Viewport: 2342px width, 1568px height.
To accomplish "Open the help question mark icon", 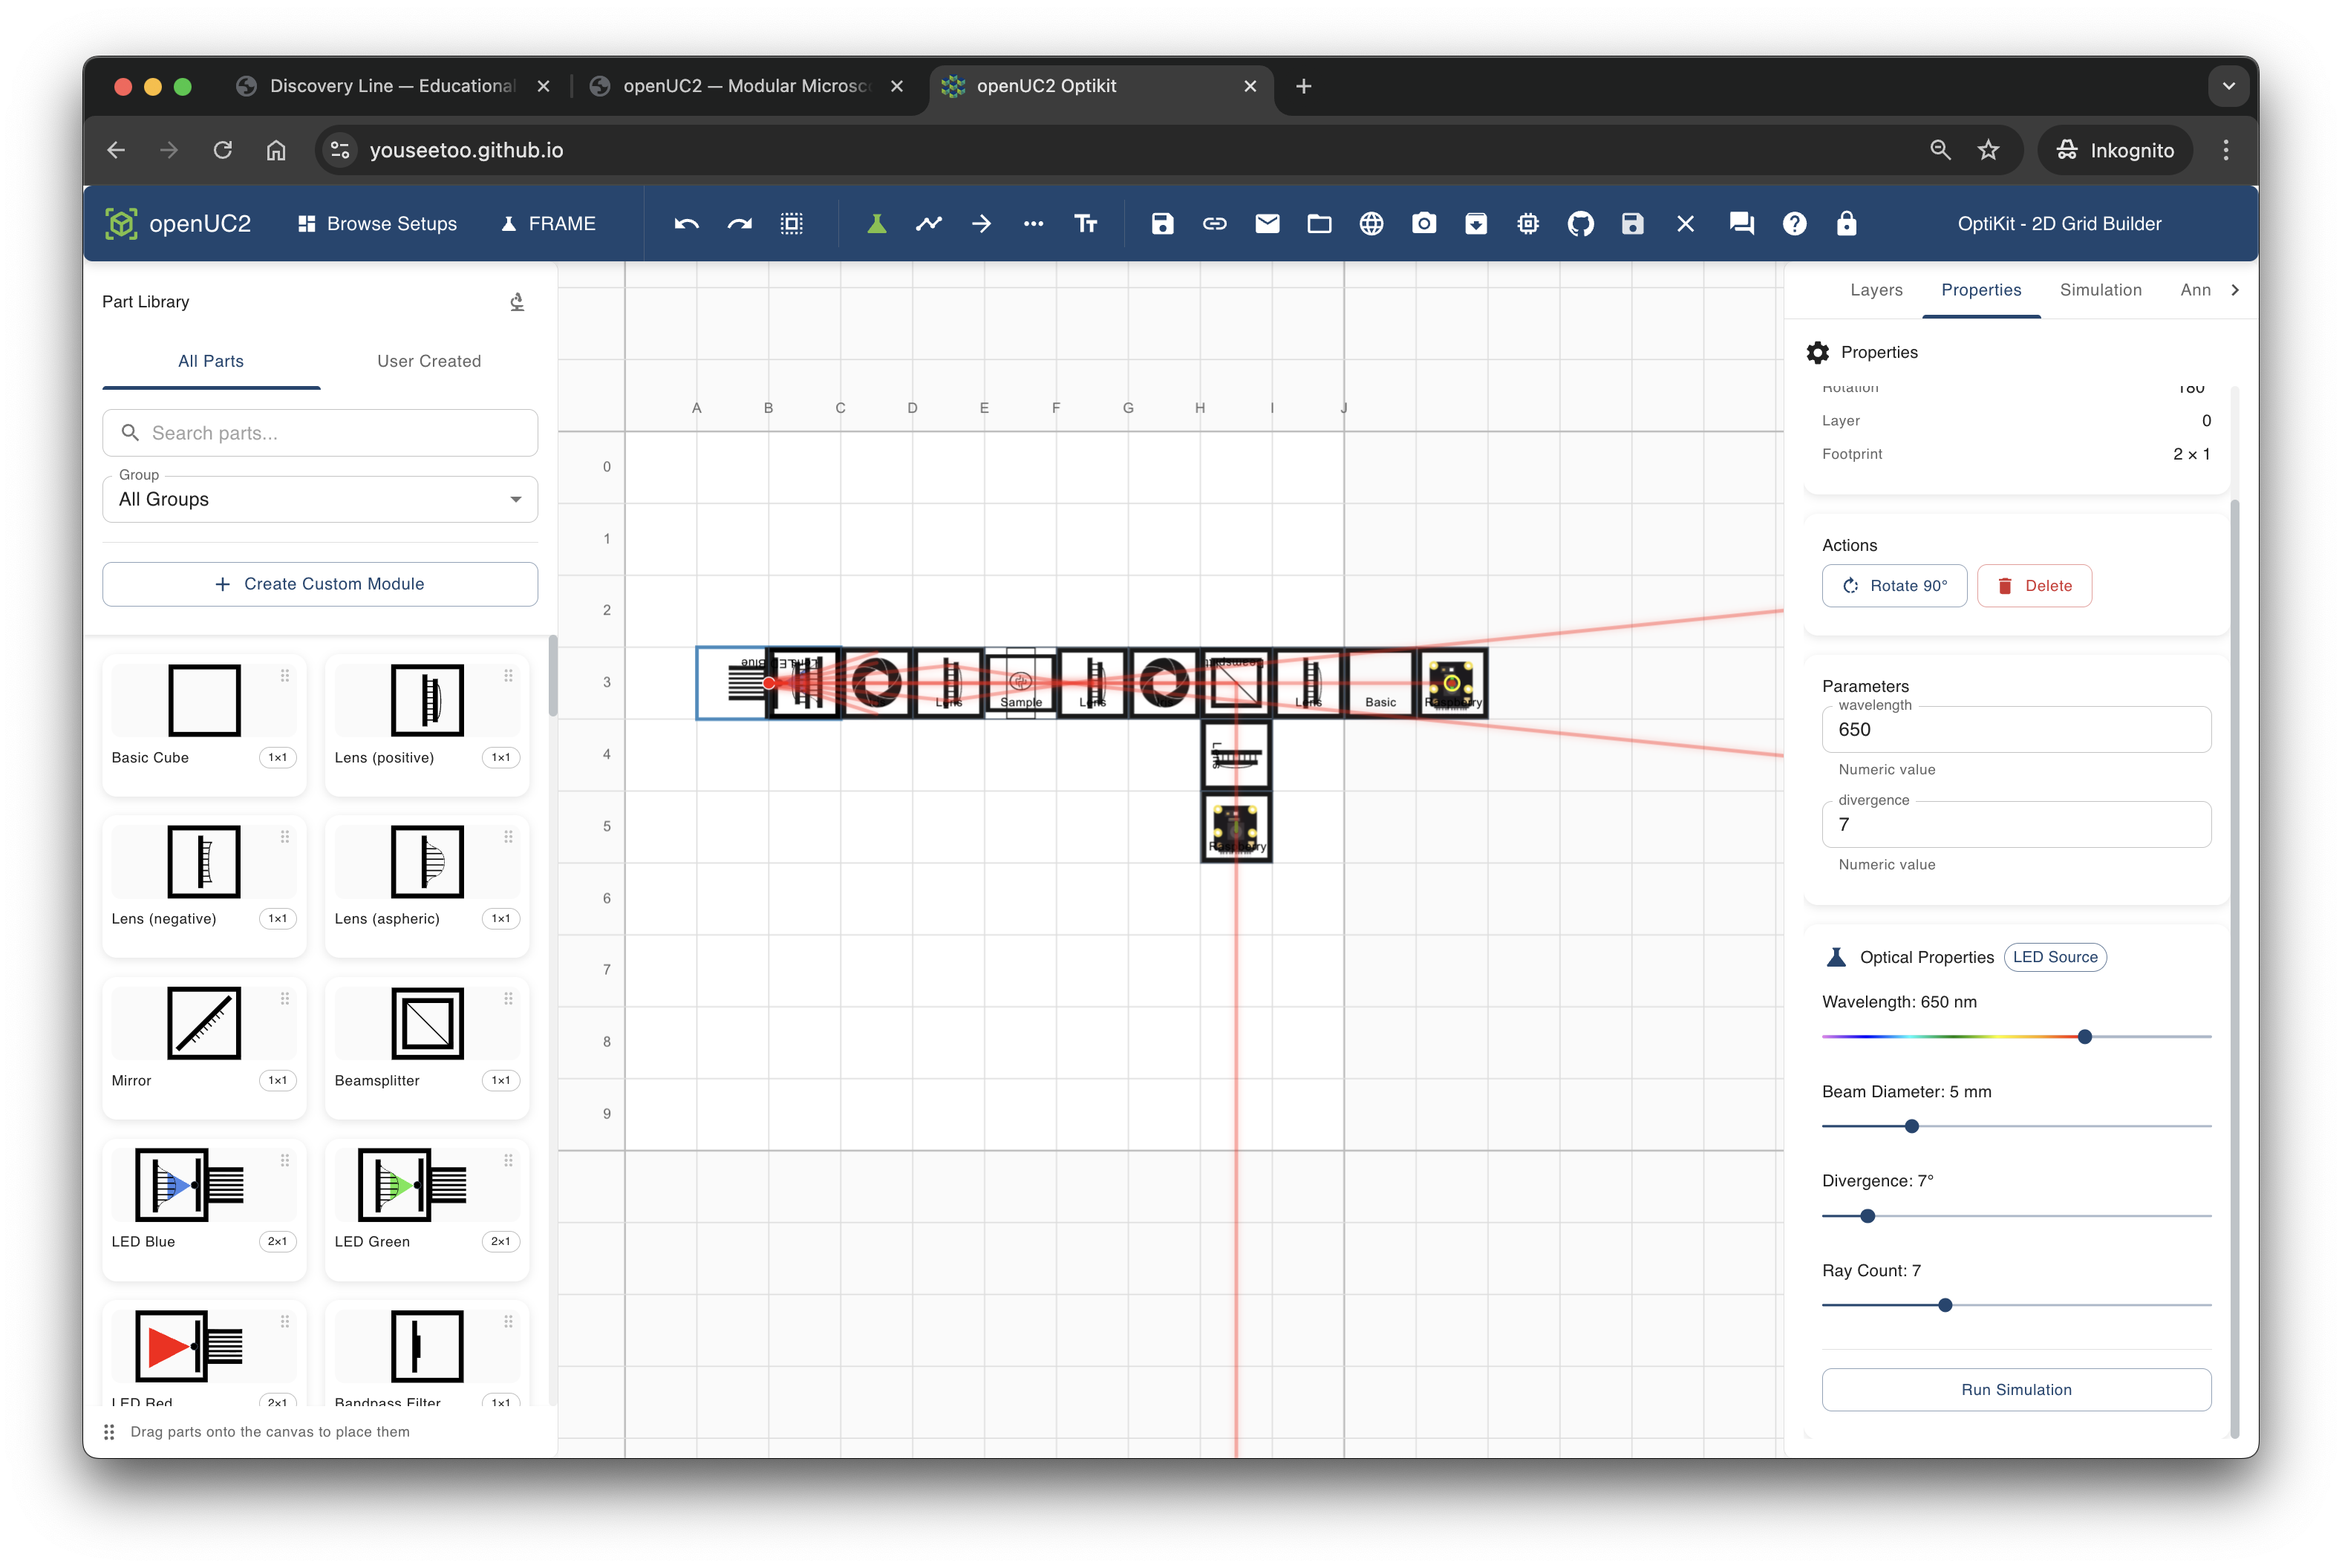I will point(1794,224).
